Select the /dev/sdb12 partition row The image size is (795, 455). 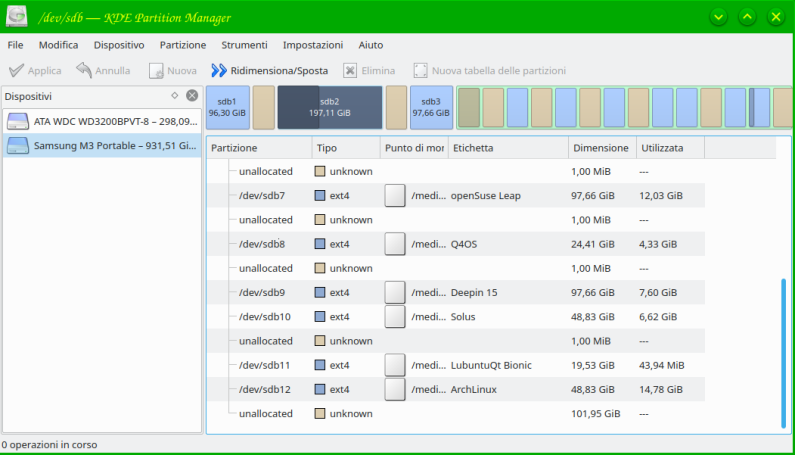455,390
